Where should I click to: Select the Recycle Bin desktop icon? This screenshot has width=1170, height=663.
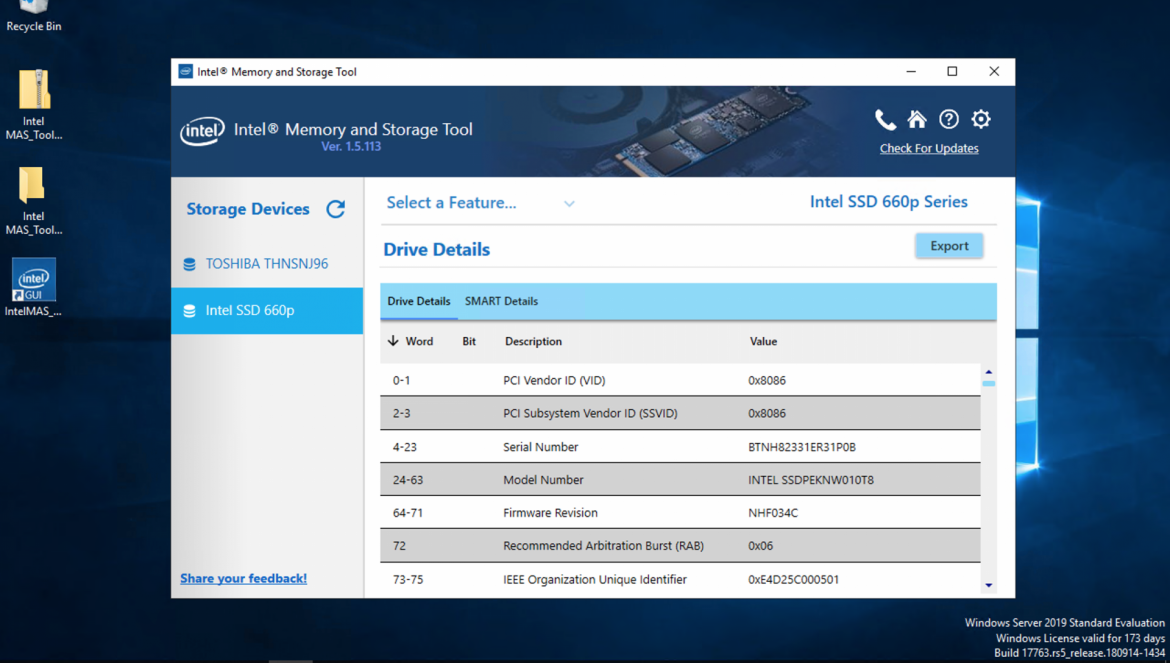[34, 16]
